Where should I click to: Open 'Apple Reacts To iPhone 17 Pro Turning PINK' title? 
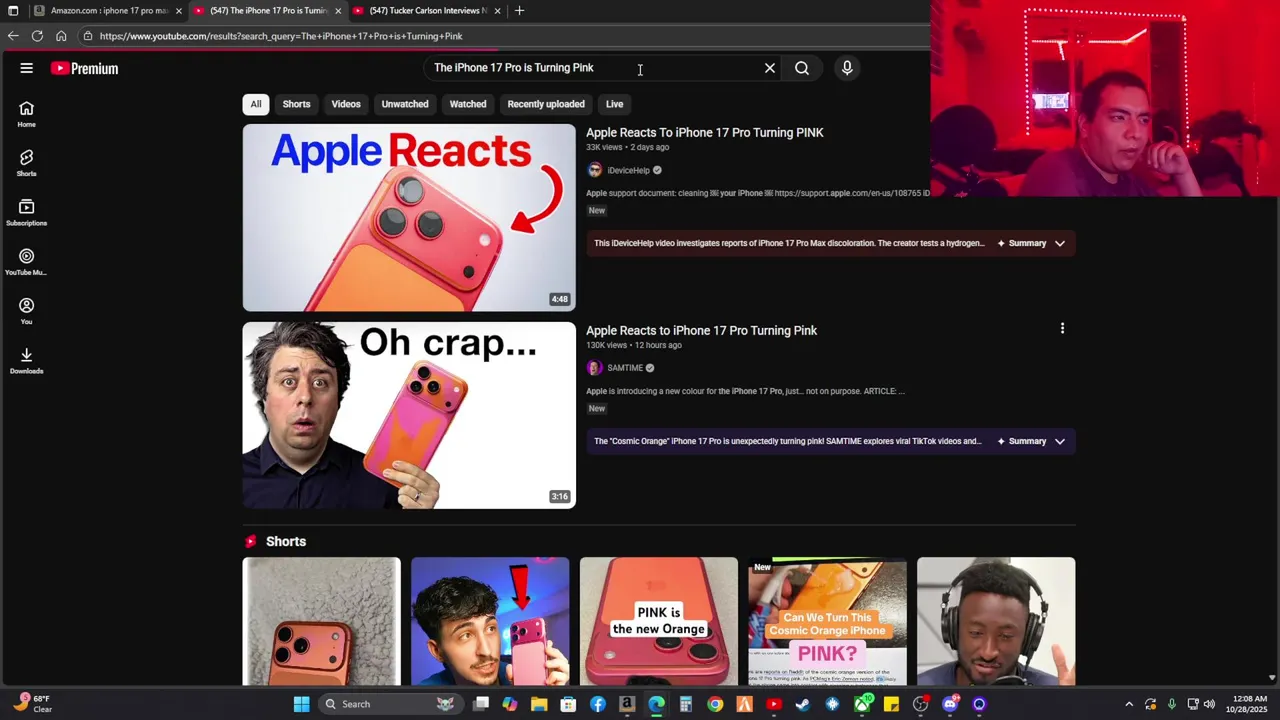click(x=705, y=132)
